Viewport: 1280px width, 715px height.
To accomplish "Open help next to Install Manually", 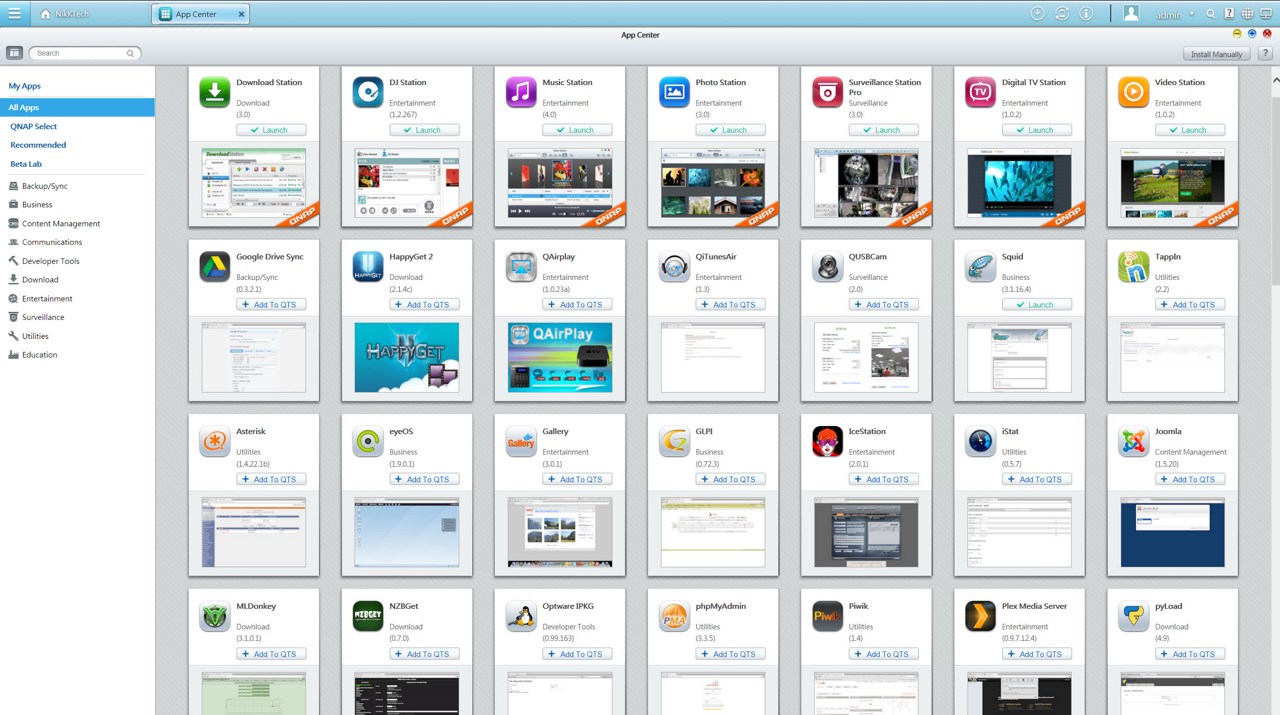I will [x=1265, y=54].
